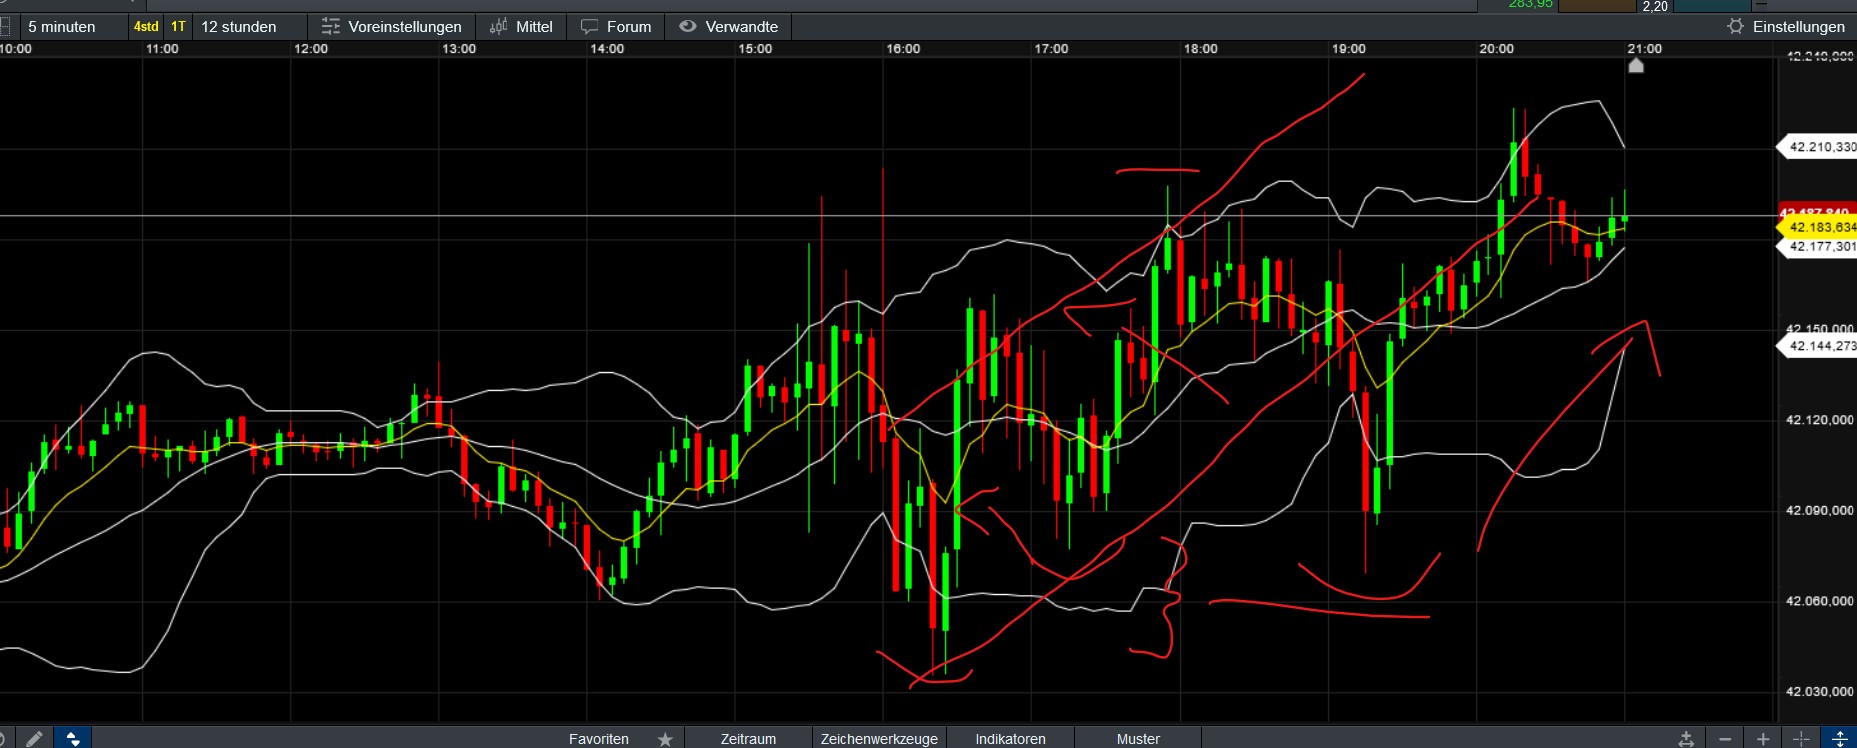Click the eye icon beside Verwandte

click(x=688, y=27)
